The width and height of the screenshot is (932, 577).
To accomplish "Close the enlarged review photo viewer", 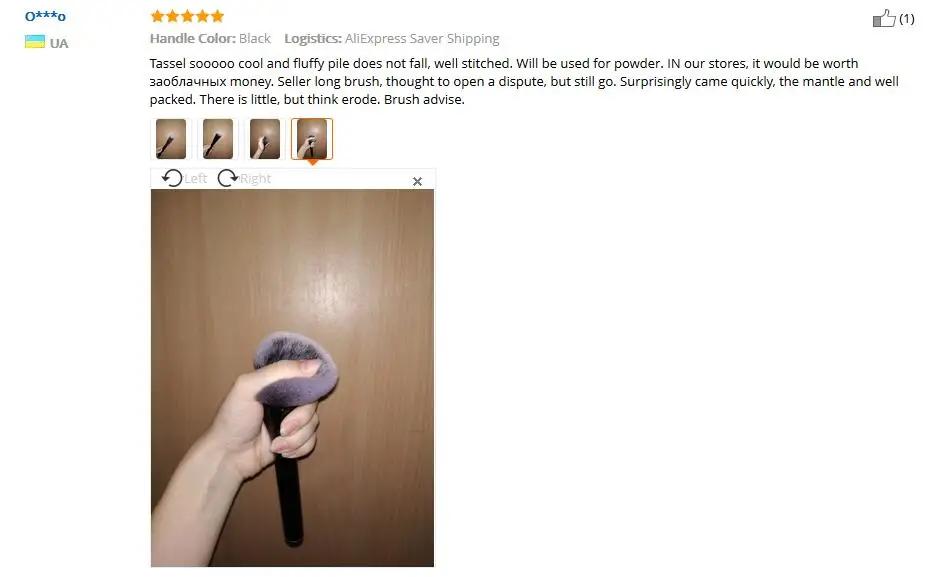I will (417, 181).
